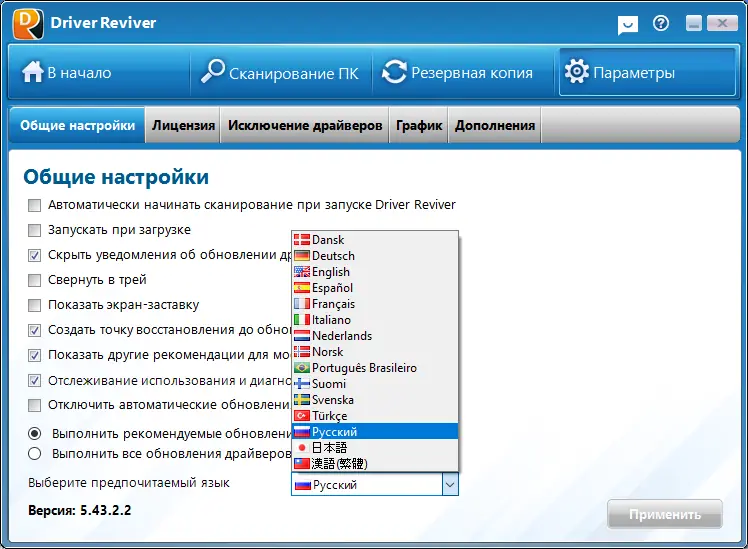Enable Запускать при загрузке checkbox
The width and height of the screenshot is (748, 549).
click(x=34, y=230)
